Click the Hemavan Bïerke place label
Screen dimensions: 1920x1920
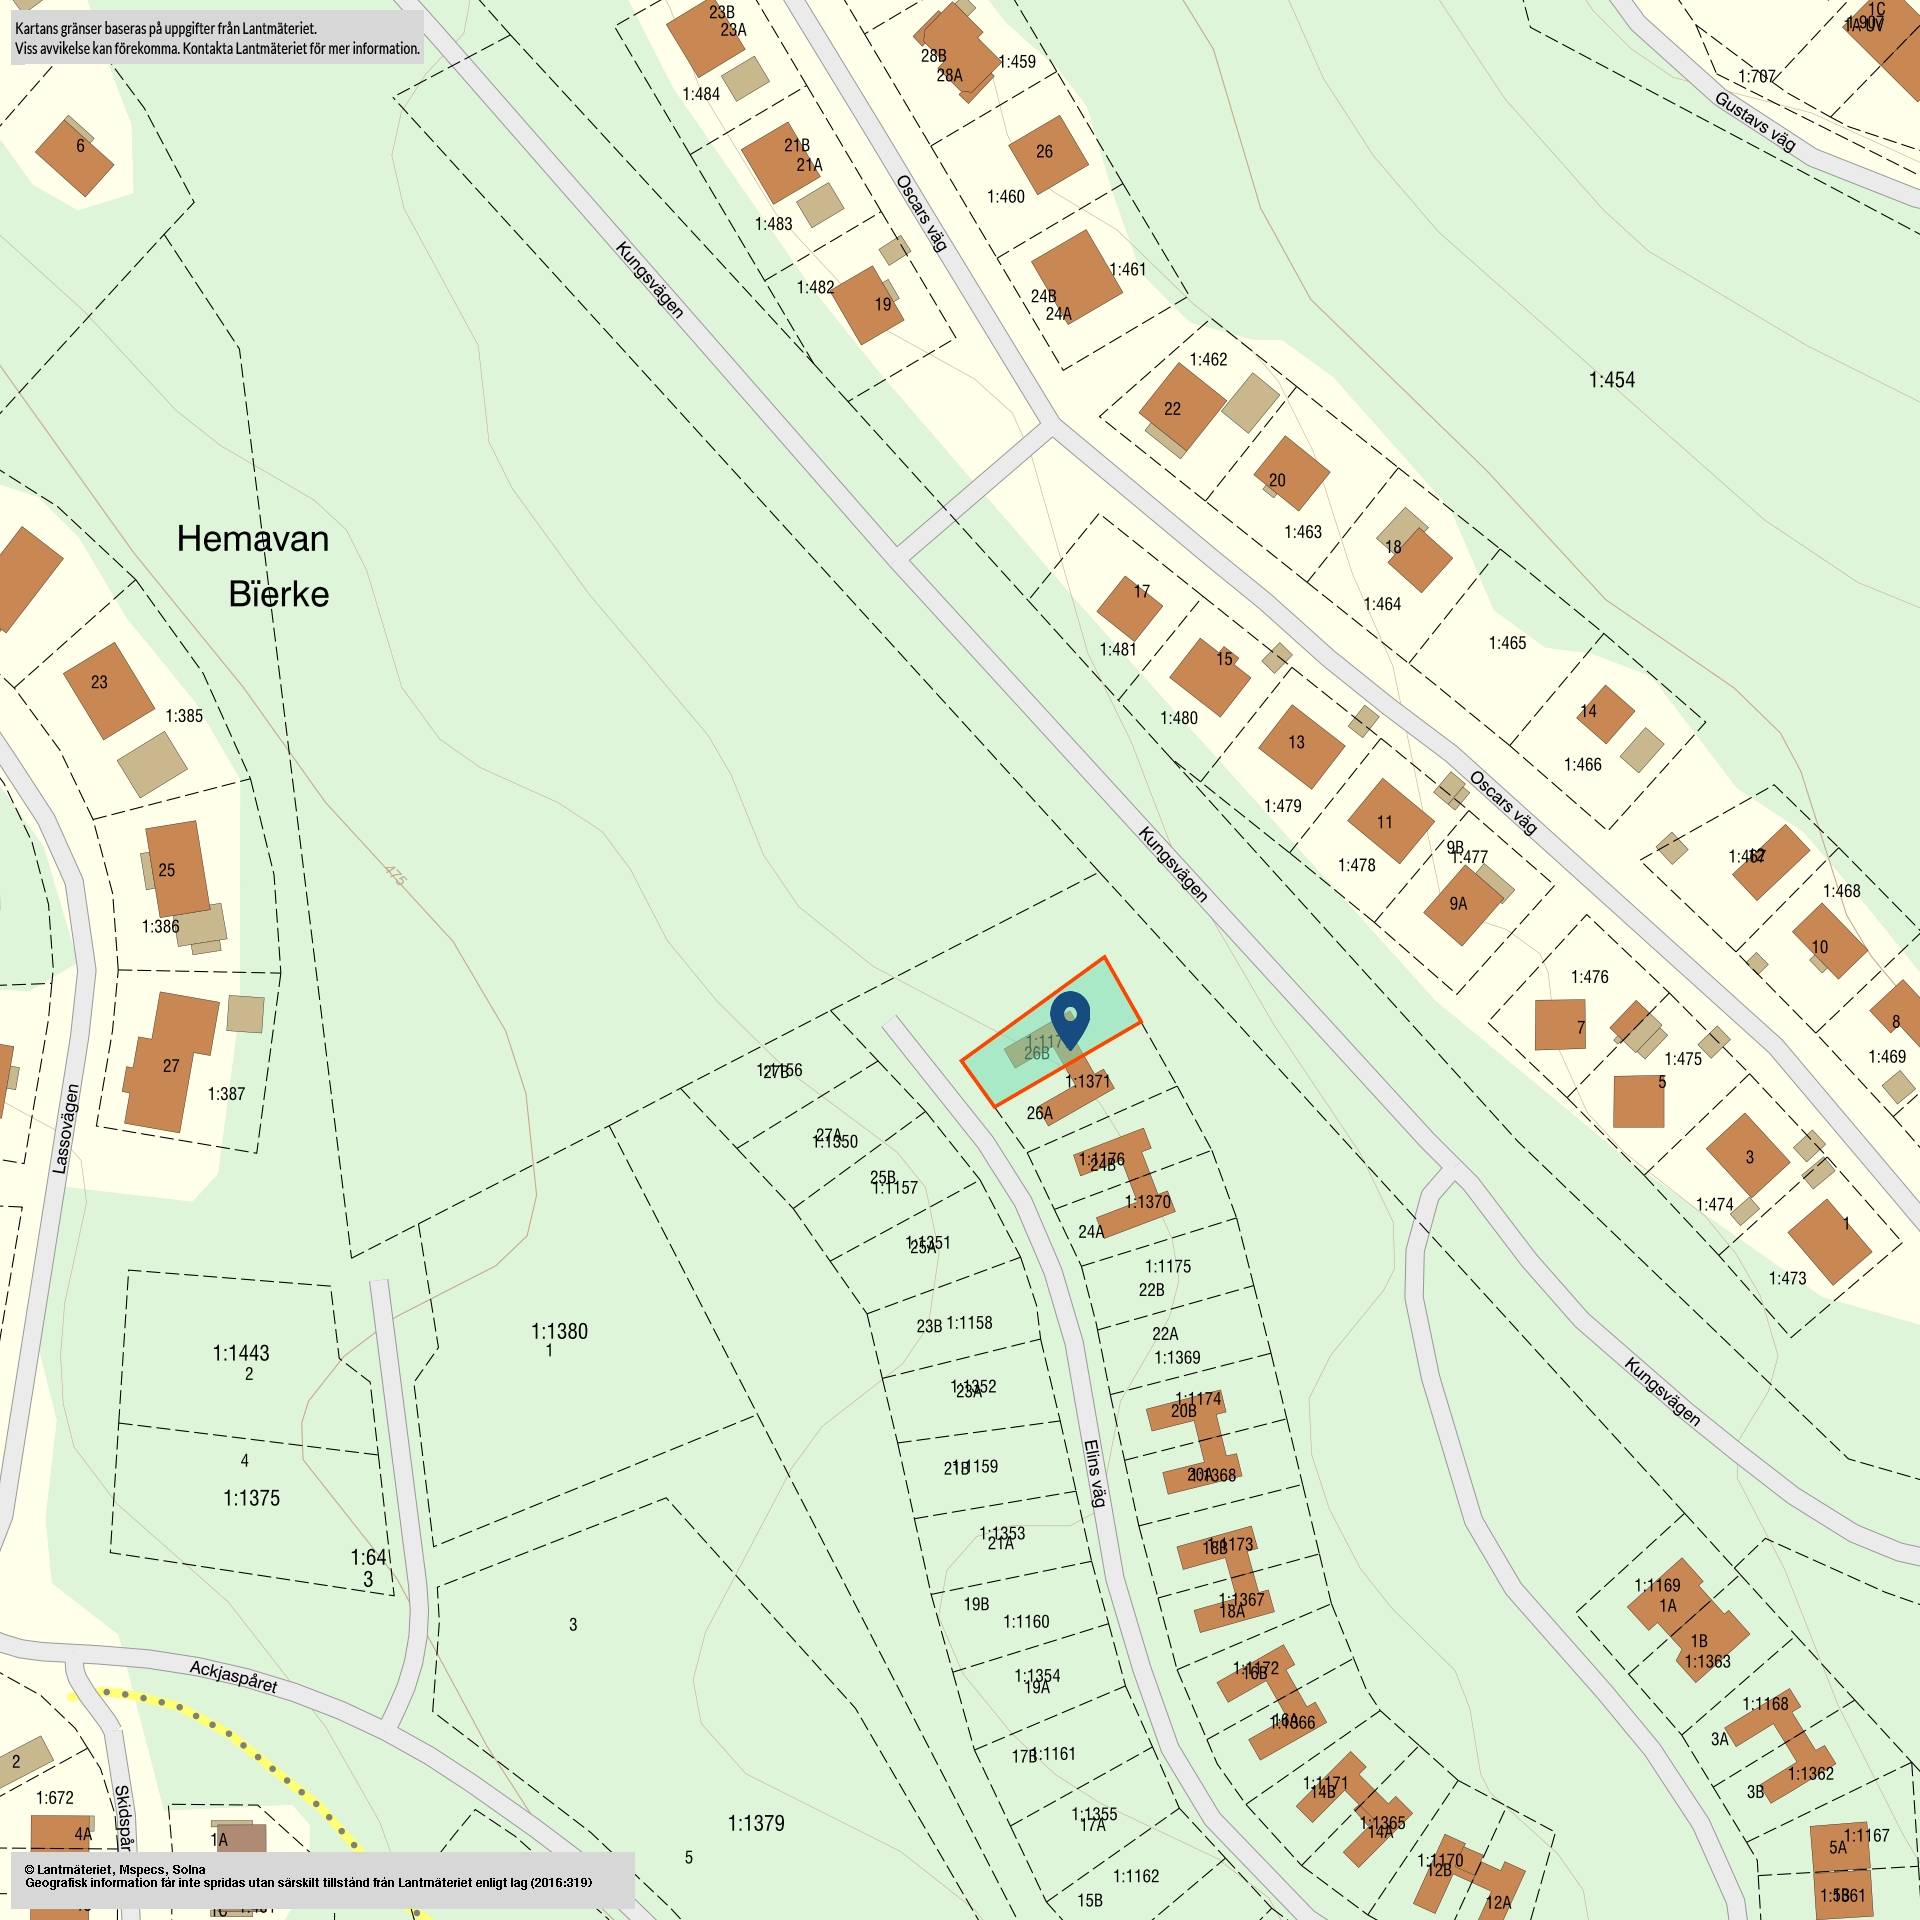pos(253,566)
